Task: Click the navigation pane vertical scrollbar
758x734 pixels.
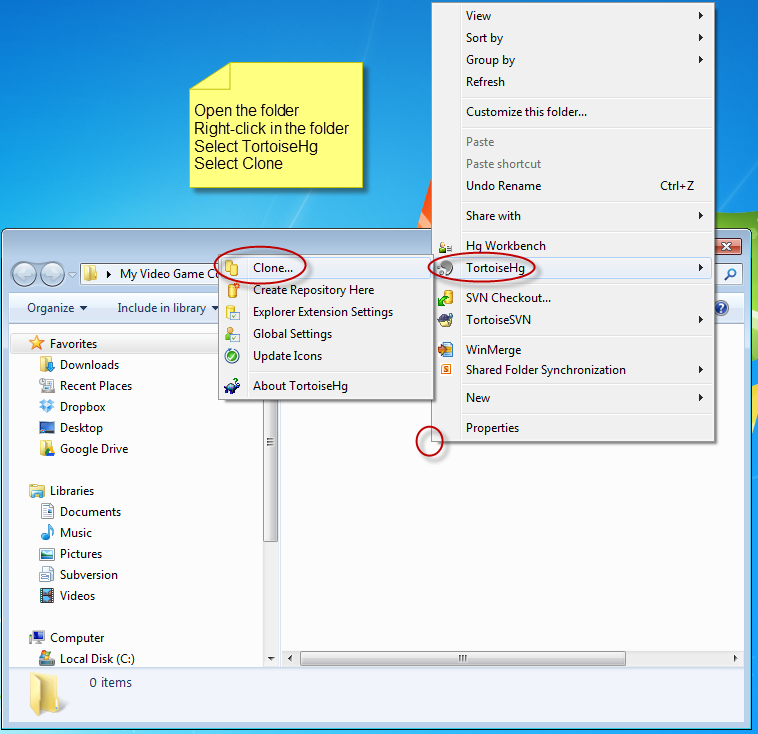Action: pyautogui.click(x=271, y=471)
